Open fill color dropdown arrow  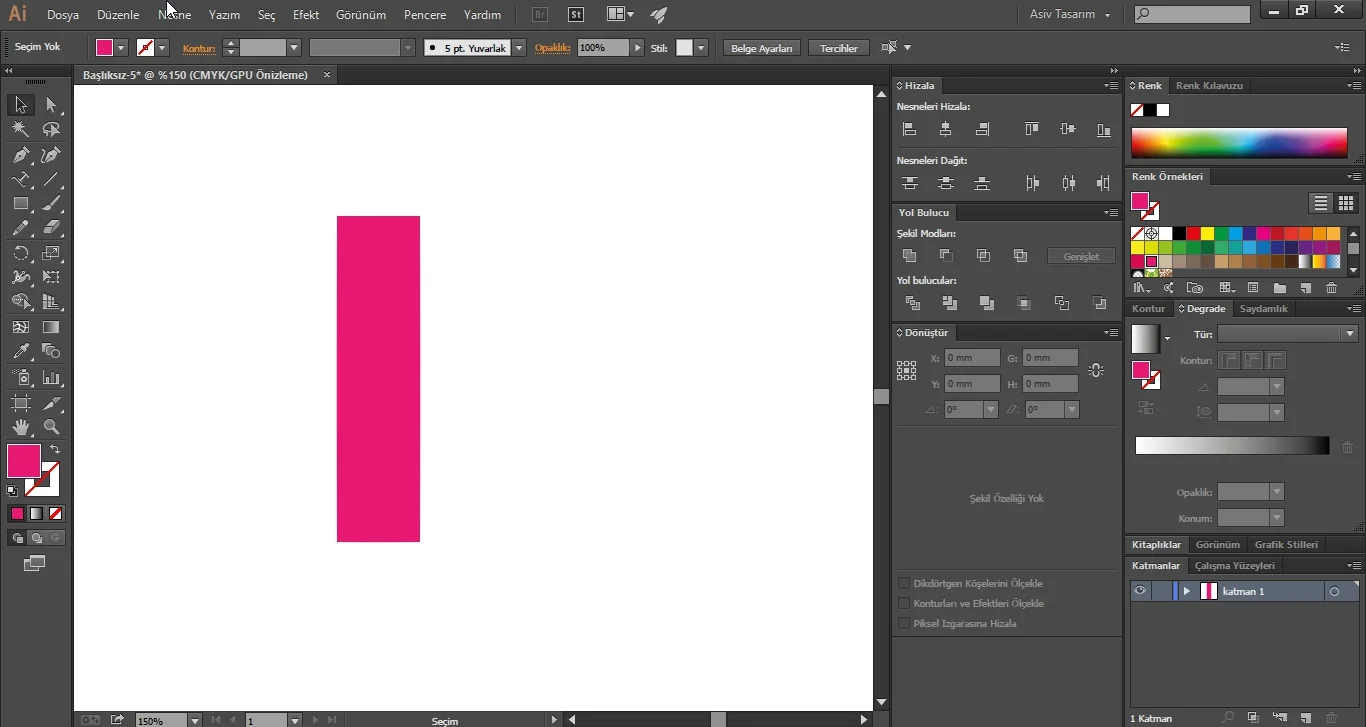click(x=121, y=48)
